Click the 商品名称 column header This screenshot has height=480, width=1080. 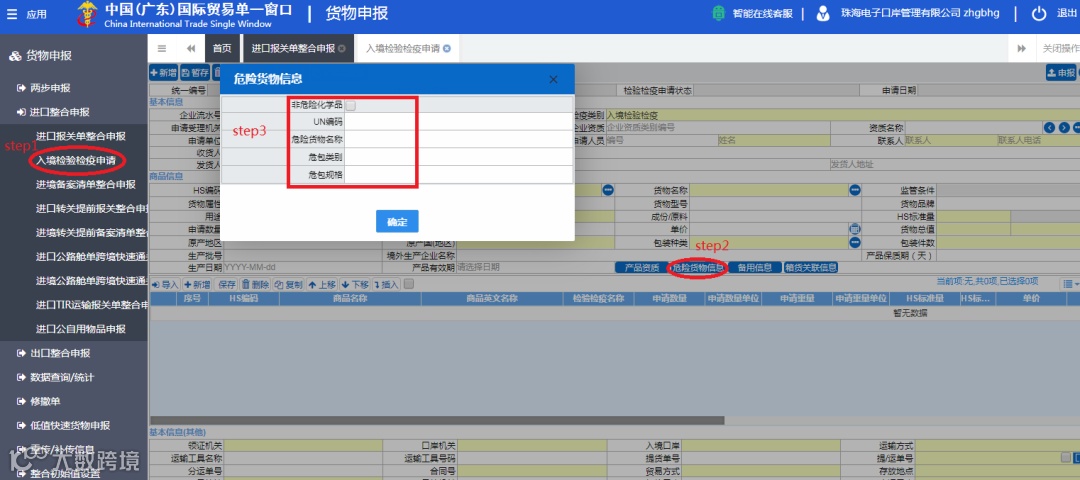[x=349, y=299]
